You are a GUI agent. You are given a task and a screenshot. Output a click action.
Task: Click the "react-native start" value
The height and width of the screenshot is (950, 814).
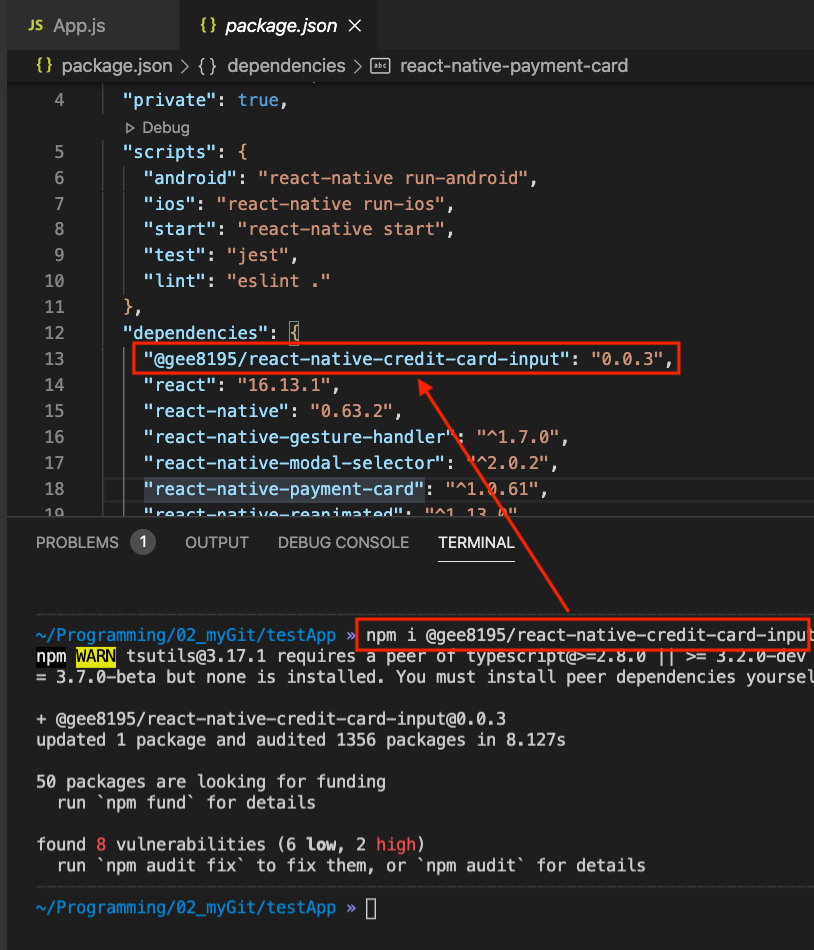pos(342,229)
